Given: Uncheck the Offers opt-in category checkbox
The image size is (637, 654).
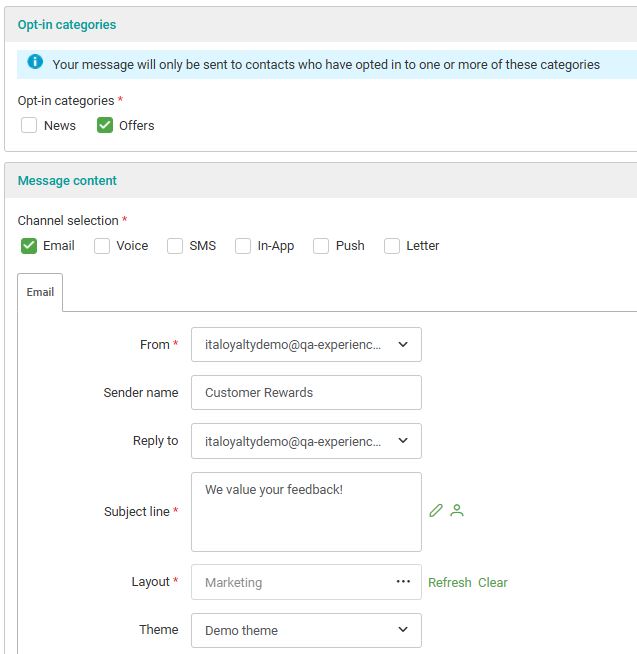Looking at the screenshot, I should pyautogui.click(x=105, y=126).
